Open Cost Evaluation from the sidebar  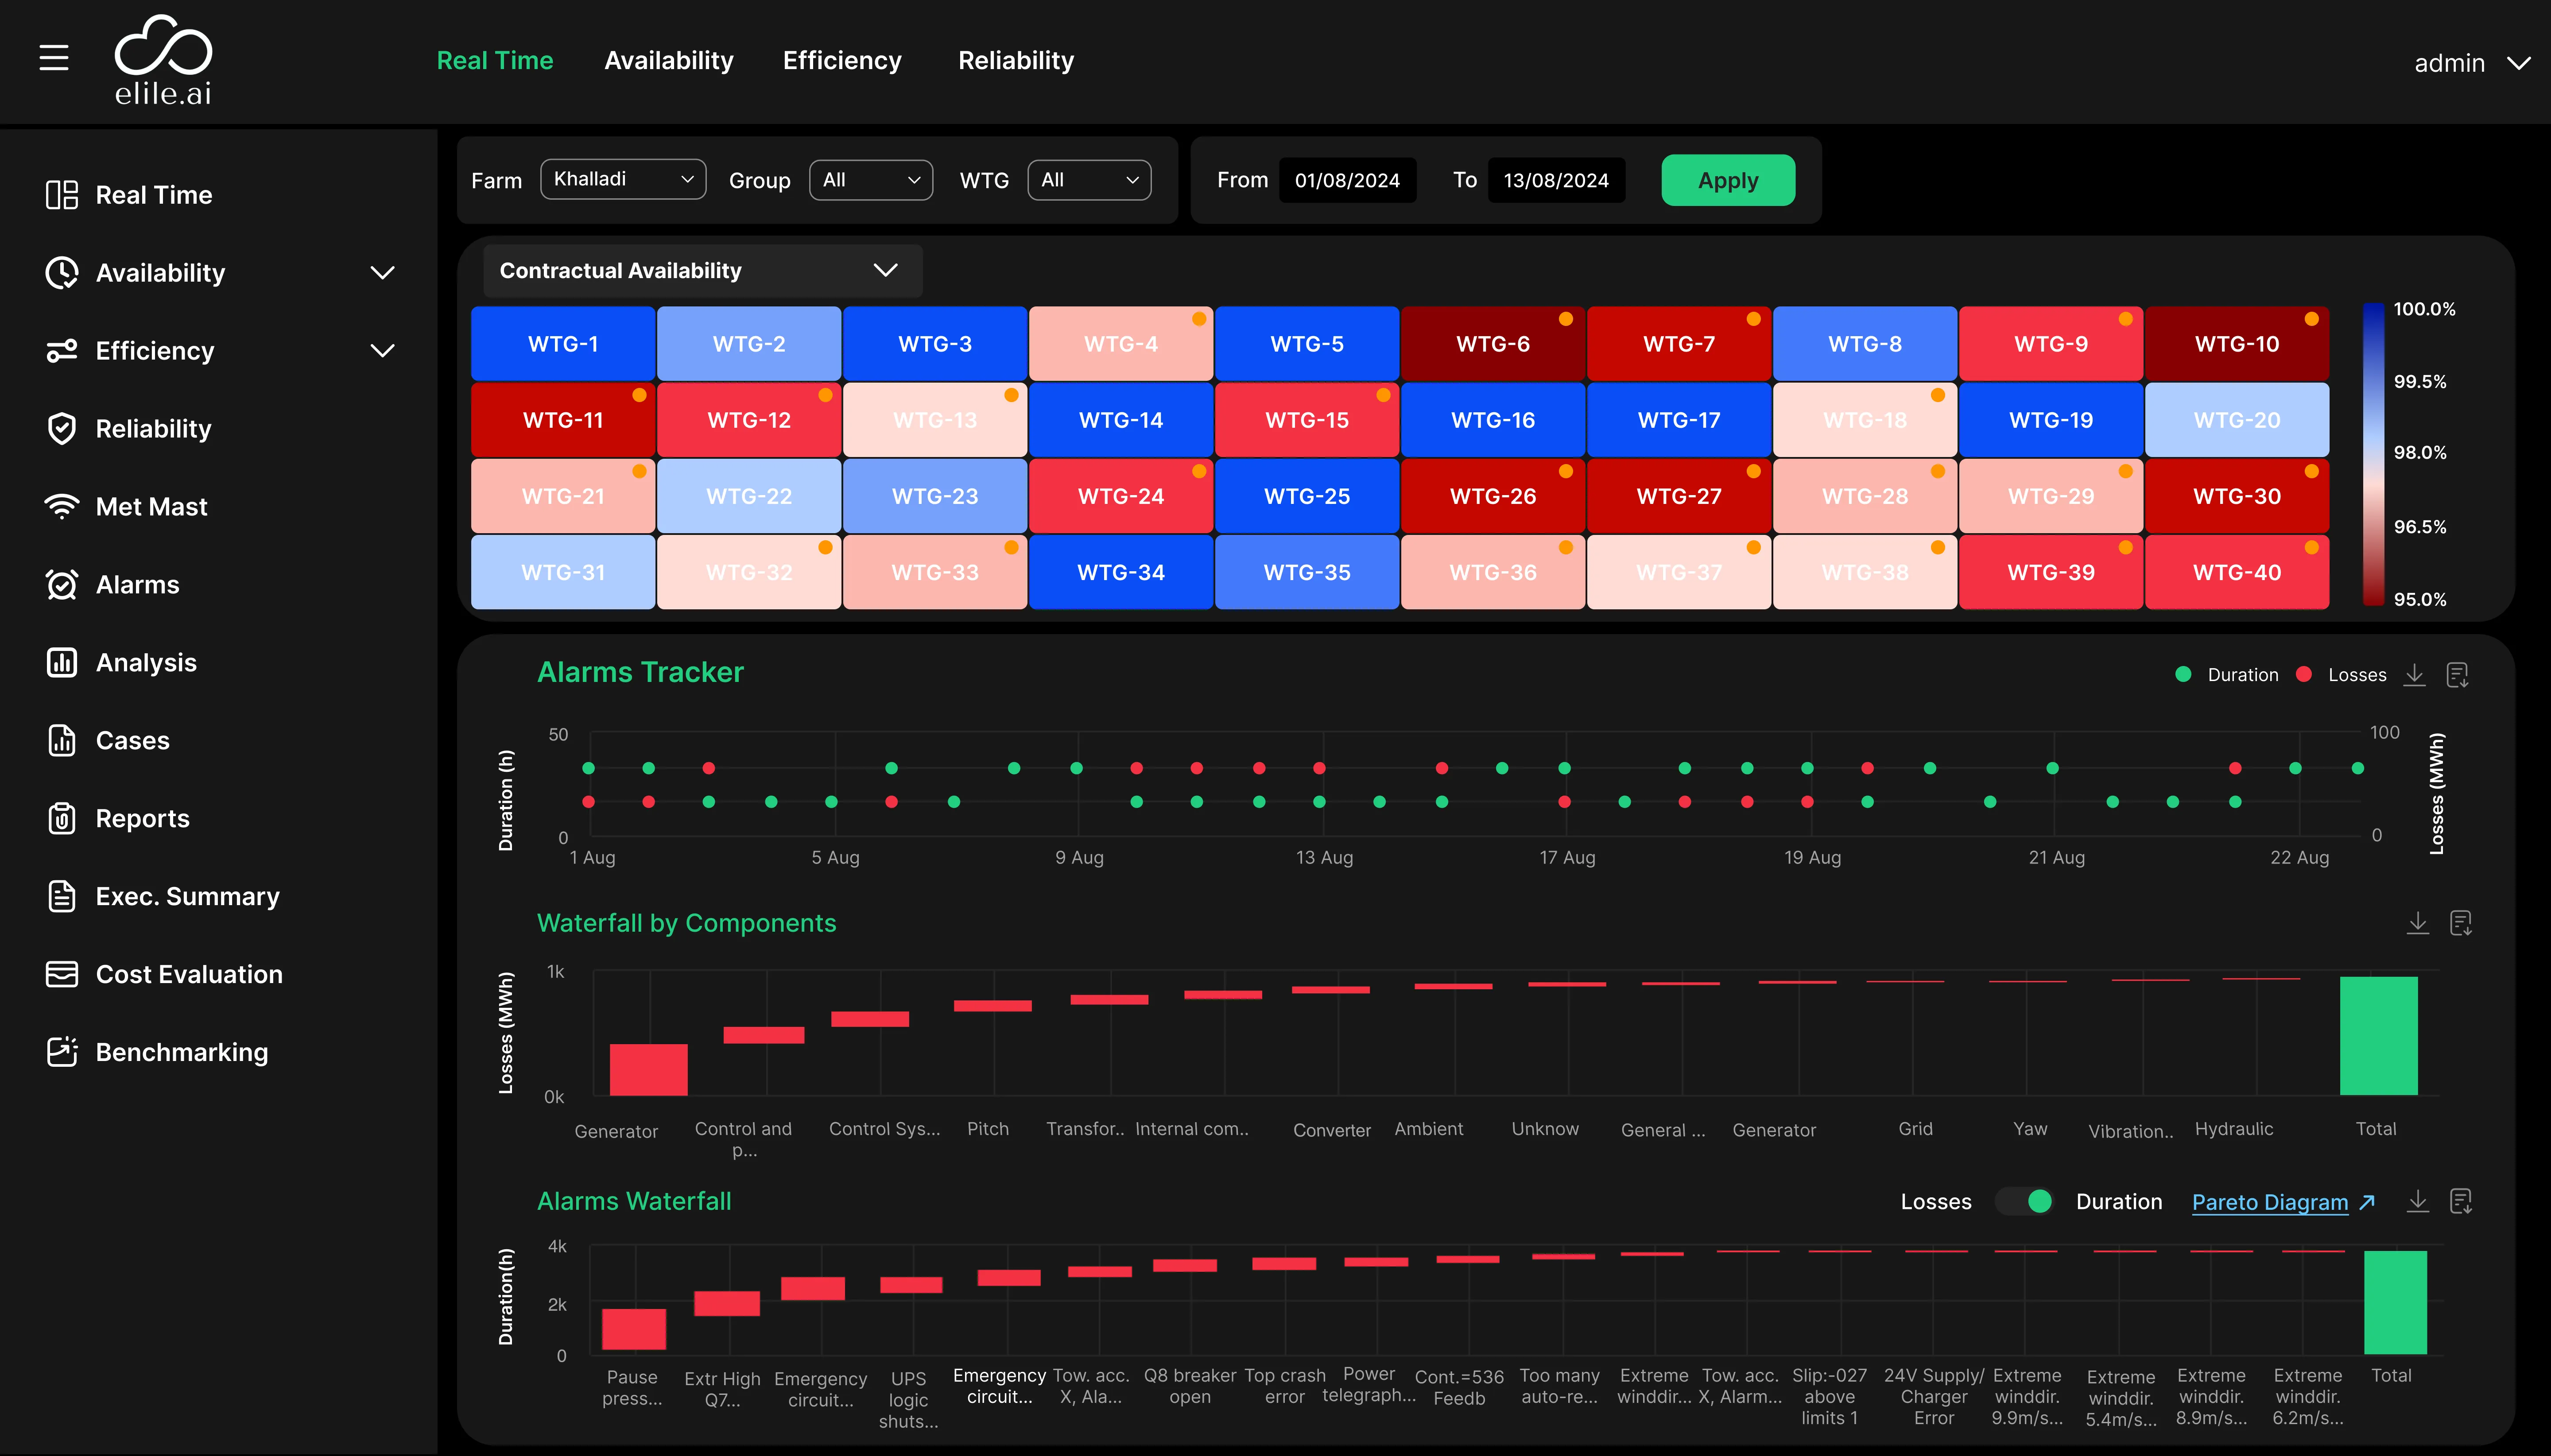tap(189, 975)
